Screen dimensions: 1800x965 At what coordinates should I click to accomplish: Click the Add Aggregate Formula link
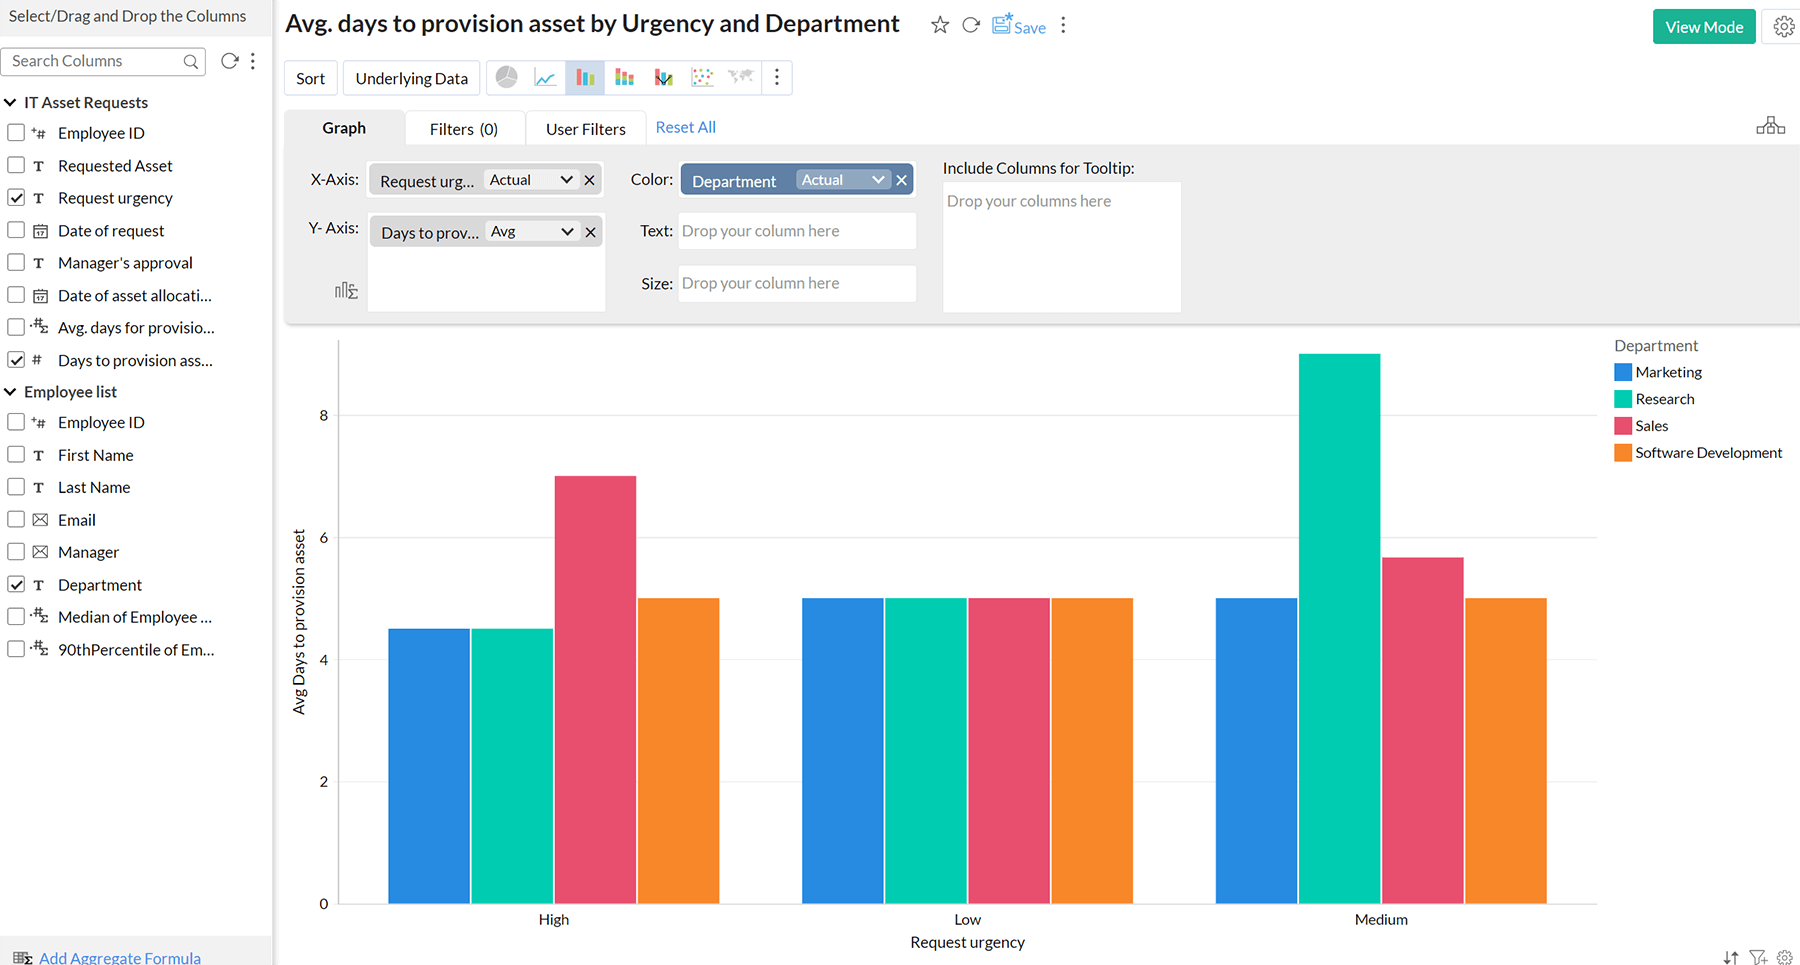click(x=119, y=957)
